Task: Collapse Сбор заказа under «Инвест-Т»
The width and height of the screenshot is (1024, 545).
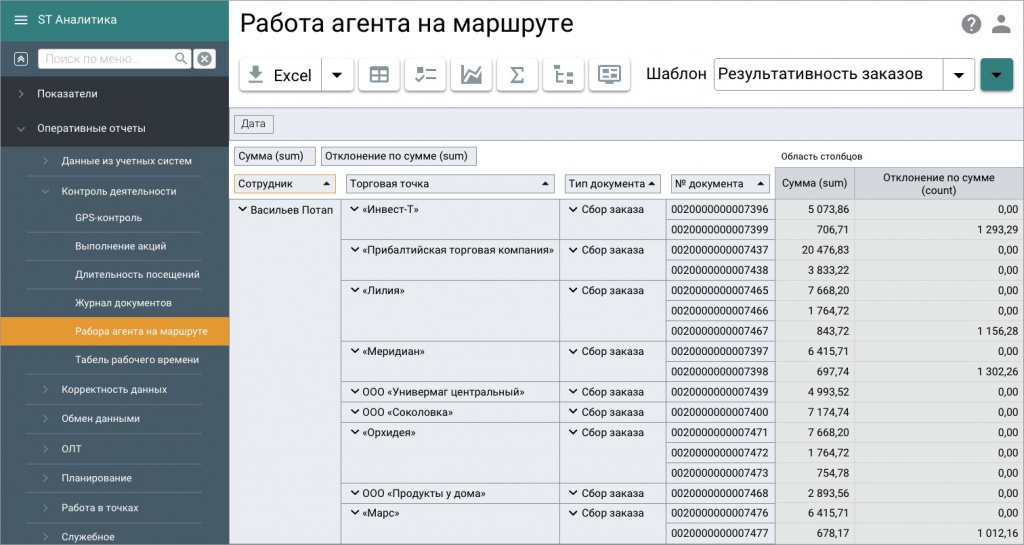Action: pos(573,210)
